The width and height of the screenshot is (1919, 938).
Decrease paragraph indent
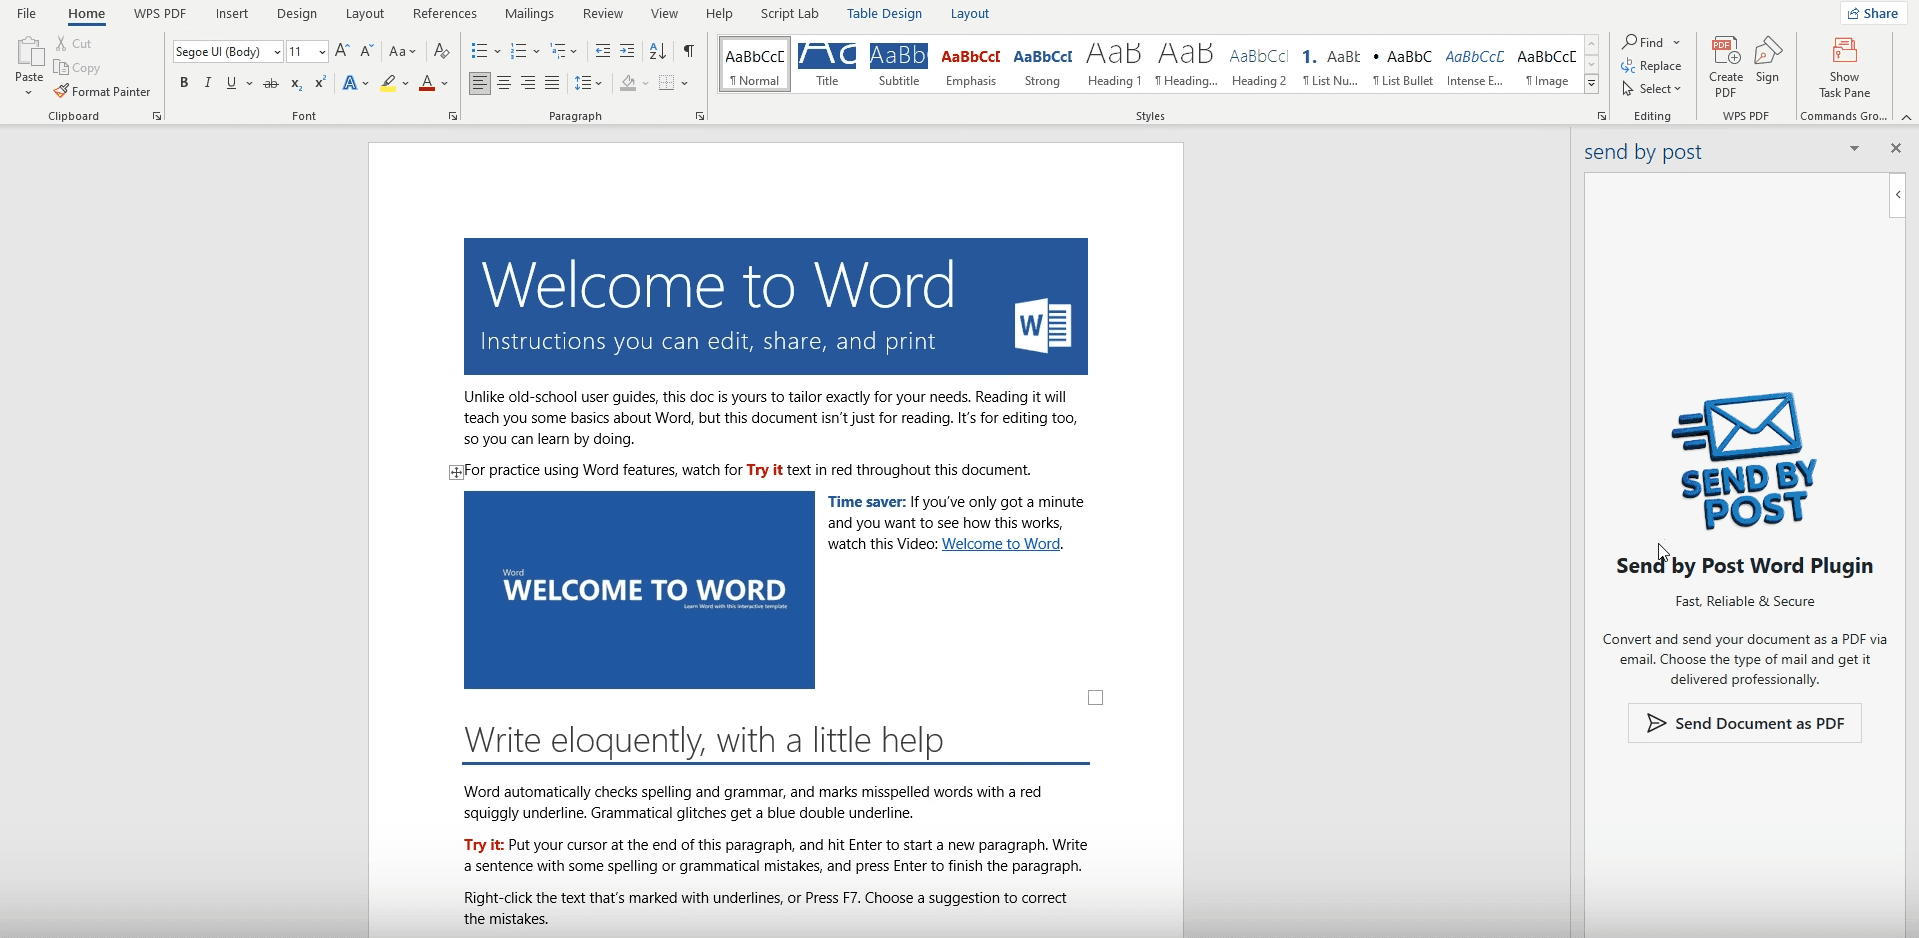(x=602, y=51)
